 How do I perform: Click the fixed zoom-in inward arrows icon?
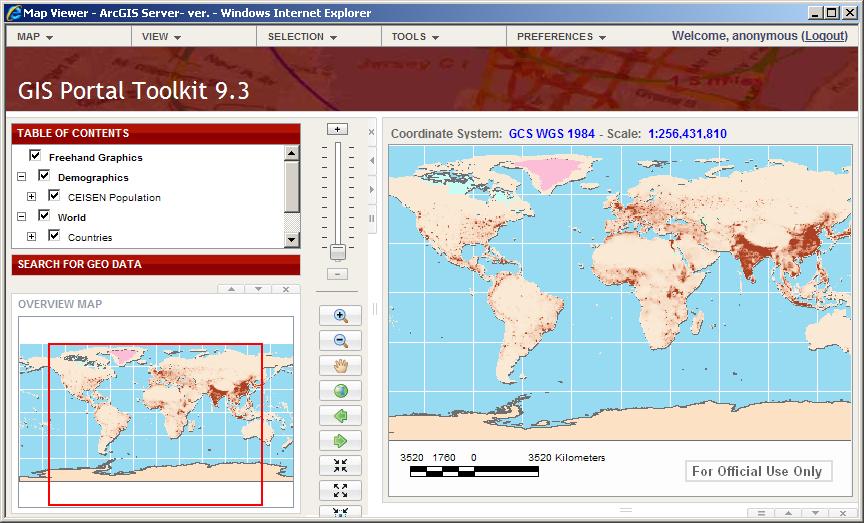(341, 466)
